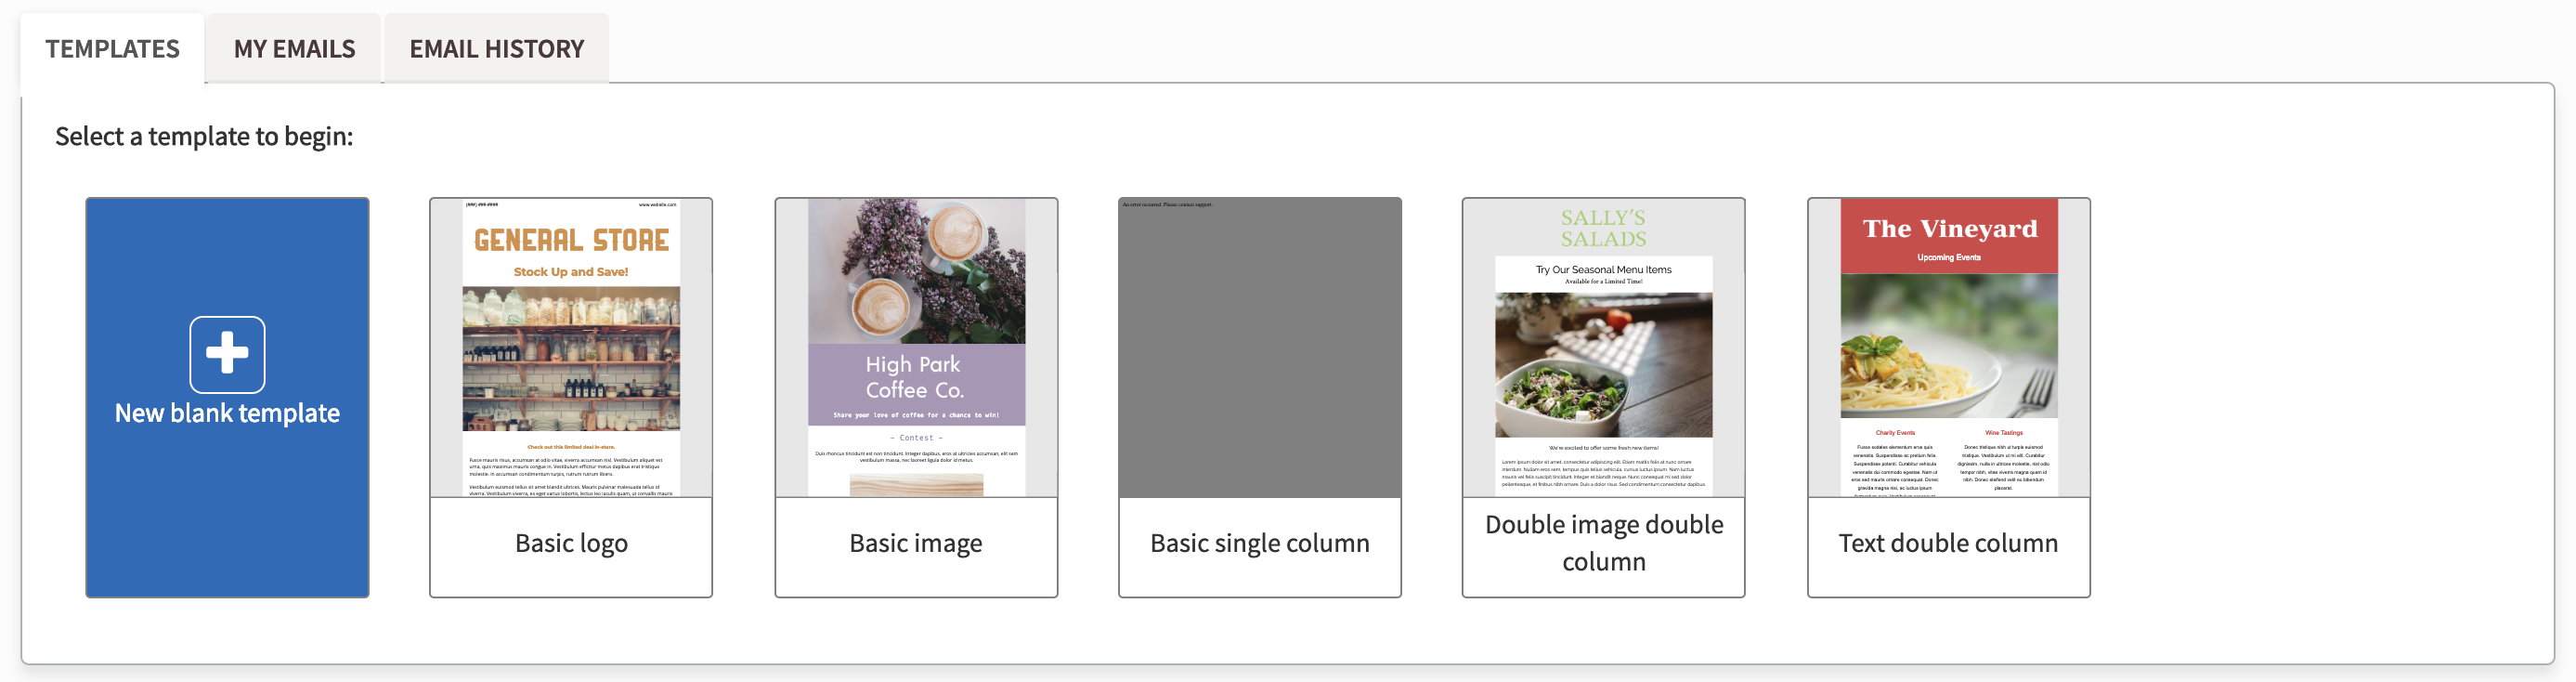
Task: Click the Stock Up and Save text
Action: click(570, 270)
